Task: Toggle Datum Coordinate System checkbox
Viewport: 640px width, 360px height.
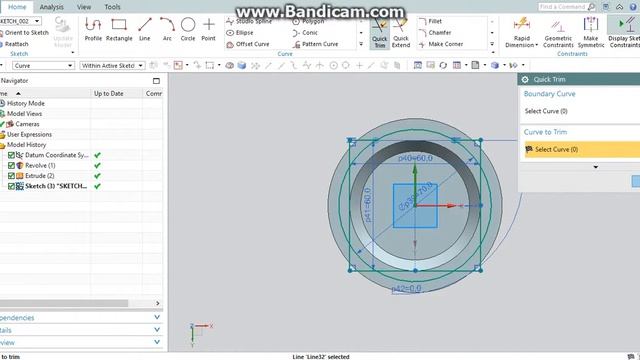Action: point(11,155)
